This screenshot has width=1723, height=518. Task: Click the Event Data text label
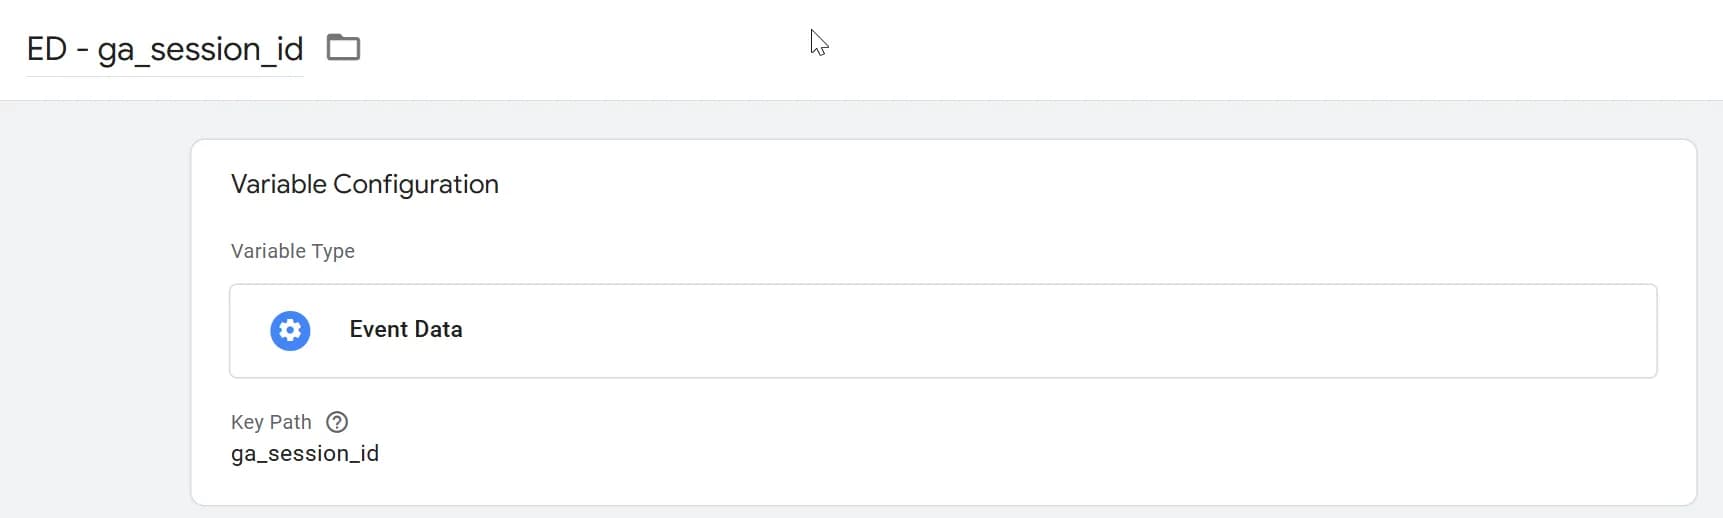406,330
